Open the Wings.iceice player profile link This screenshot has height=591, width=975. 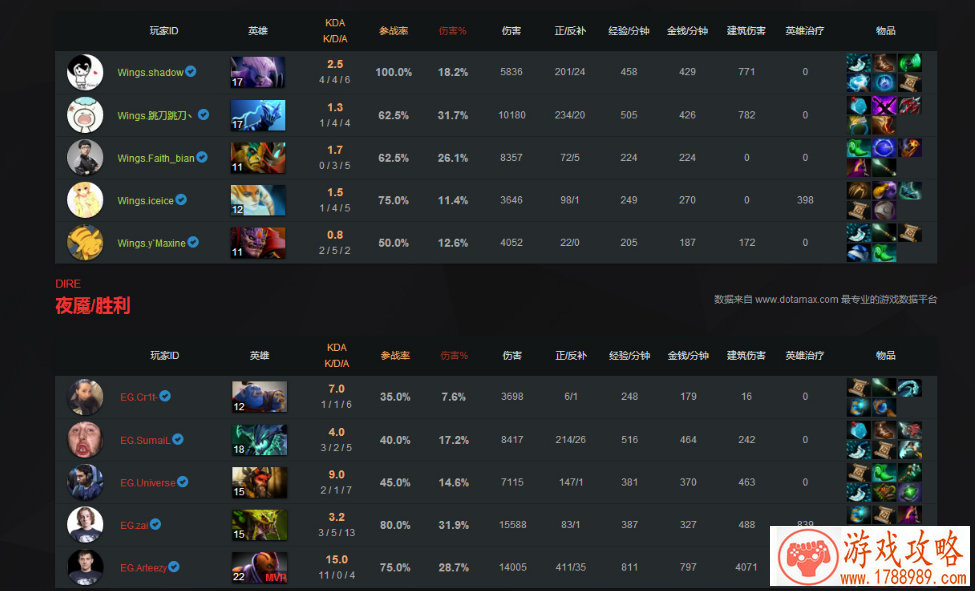point(145,201)
